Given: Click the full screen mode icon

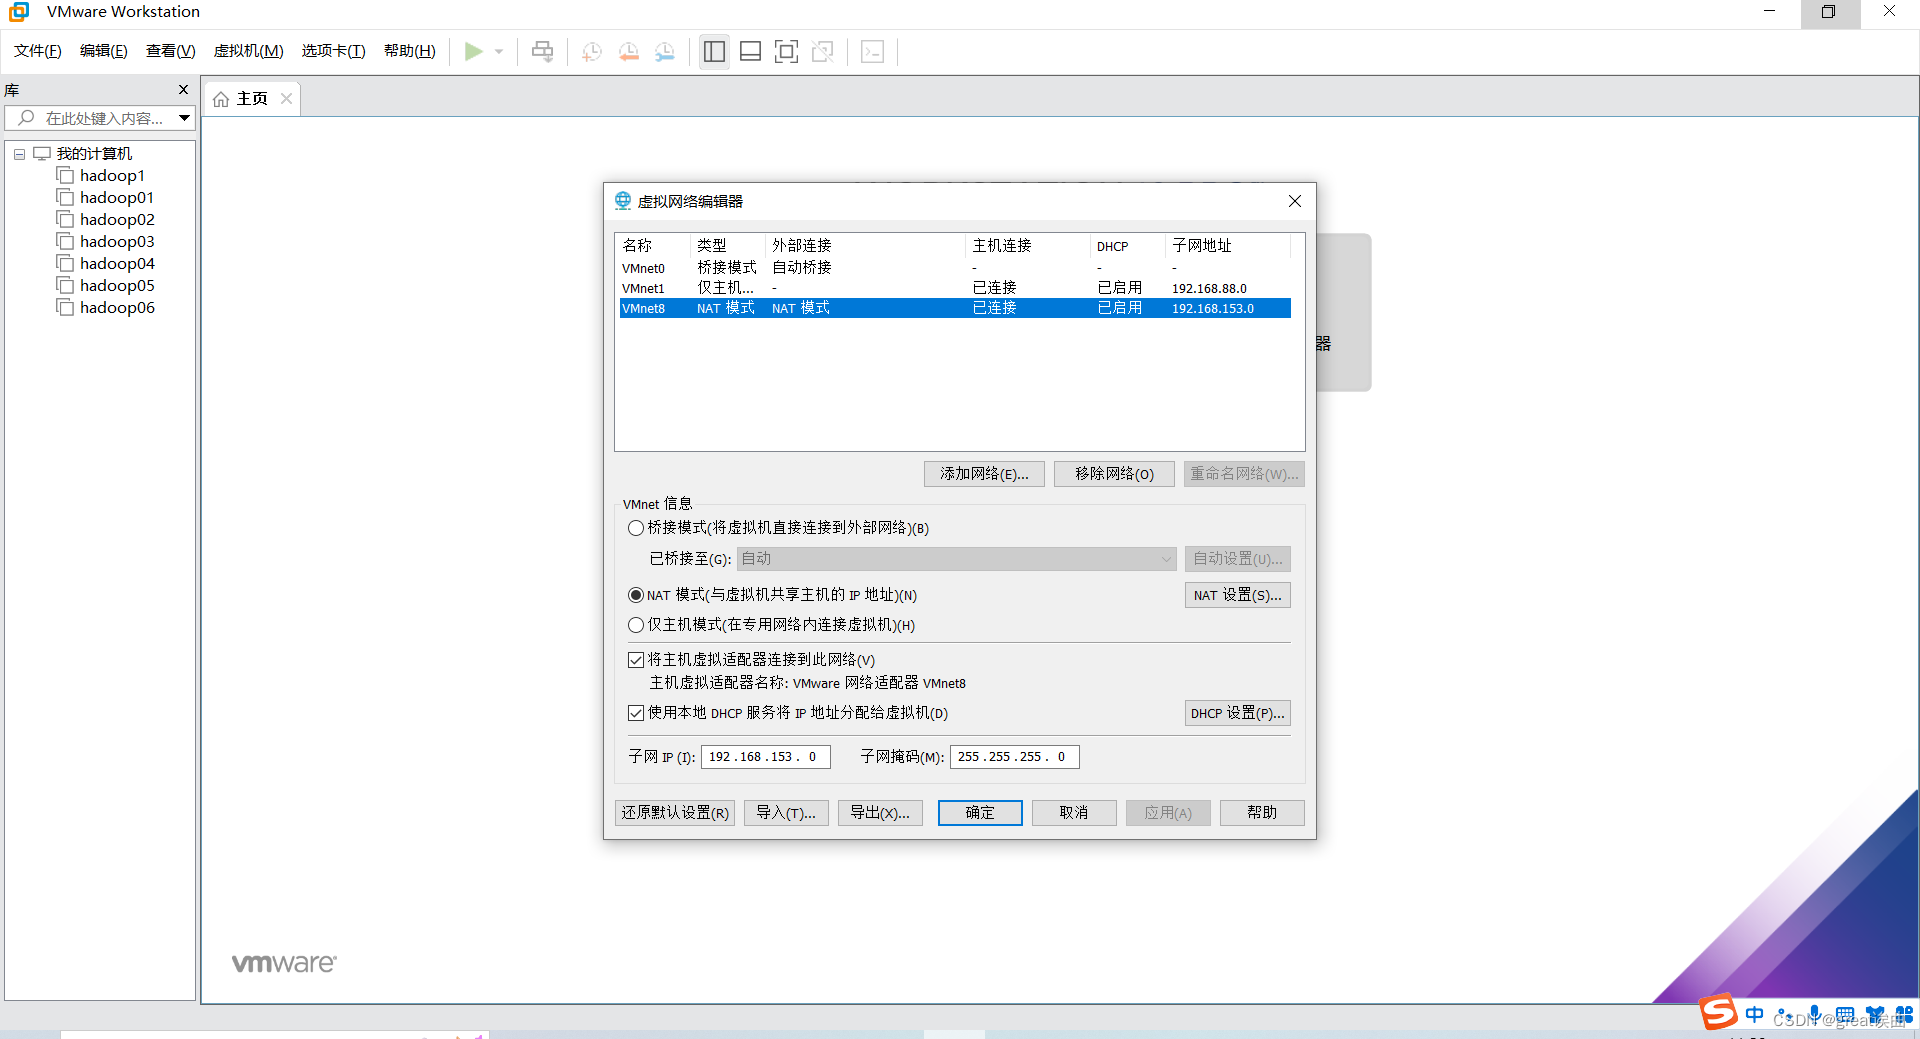Looking at the screenshot, I should pos(786,51).
